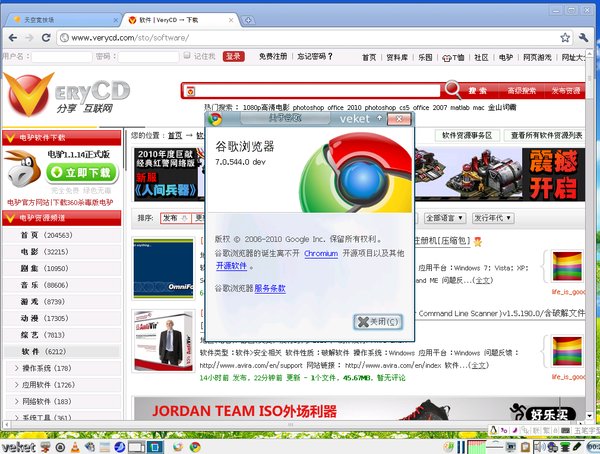600x454 pixels.
Task: Click the VeryCD search input field
Action: tap(314, 91)
